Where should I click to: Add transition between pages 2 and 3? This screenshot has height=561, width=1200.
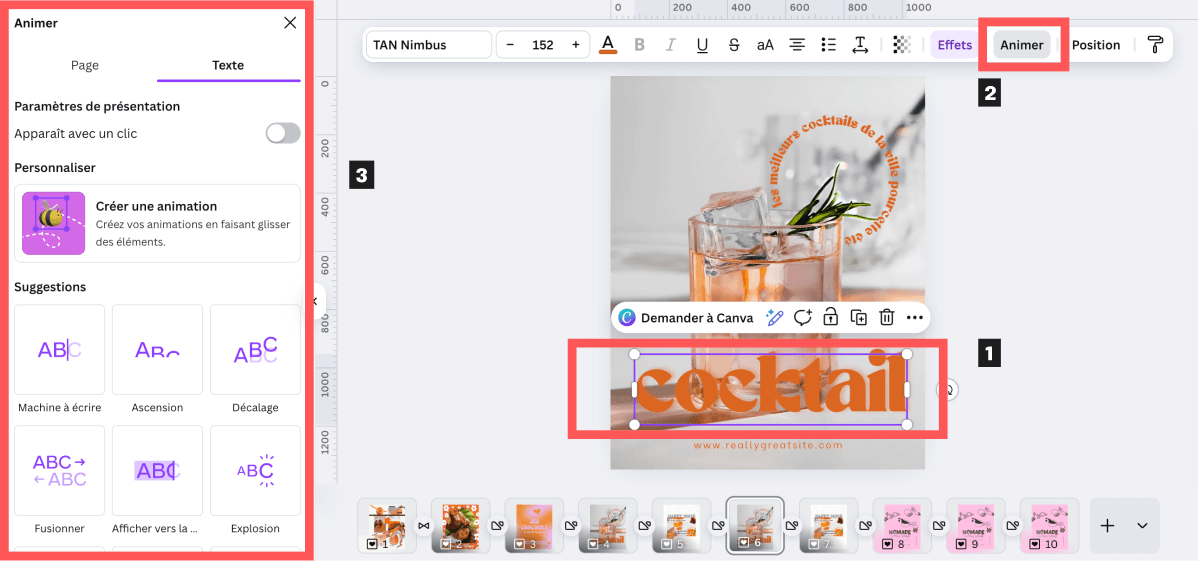[x=498, y=525]
